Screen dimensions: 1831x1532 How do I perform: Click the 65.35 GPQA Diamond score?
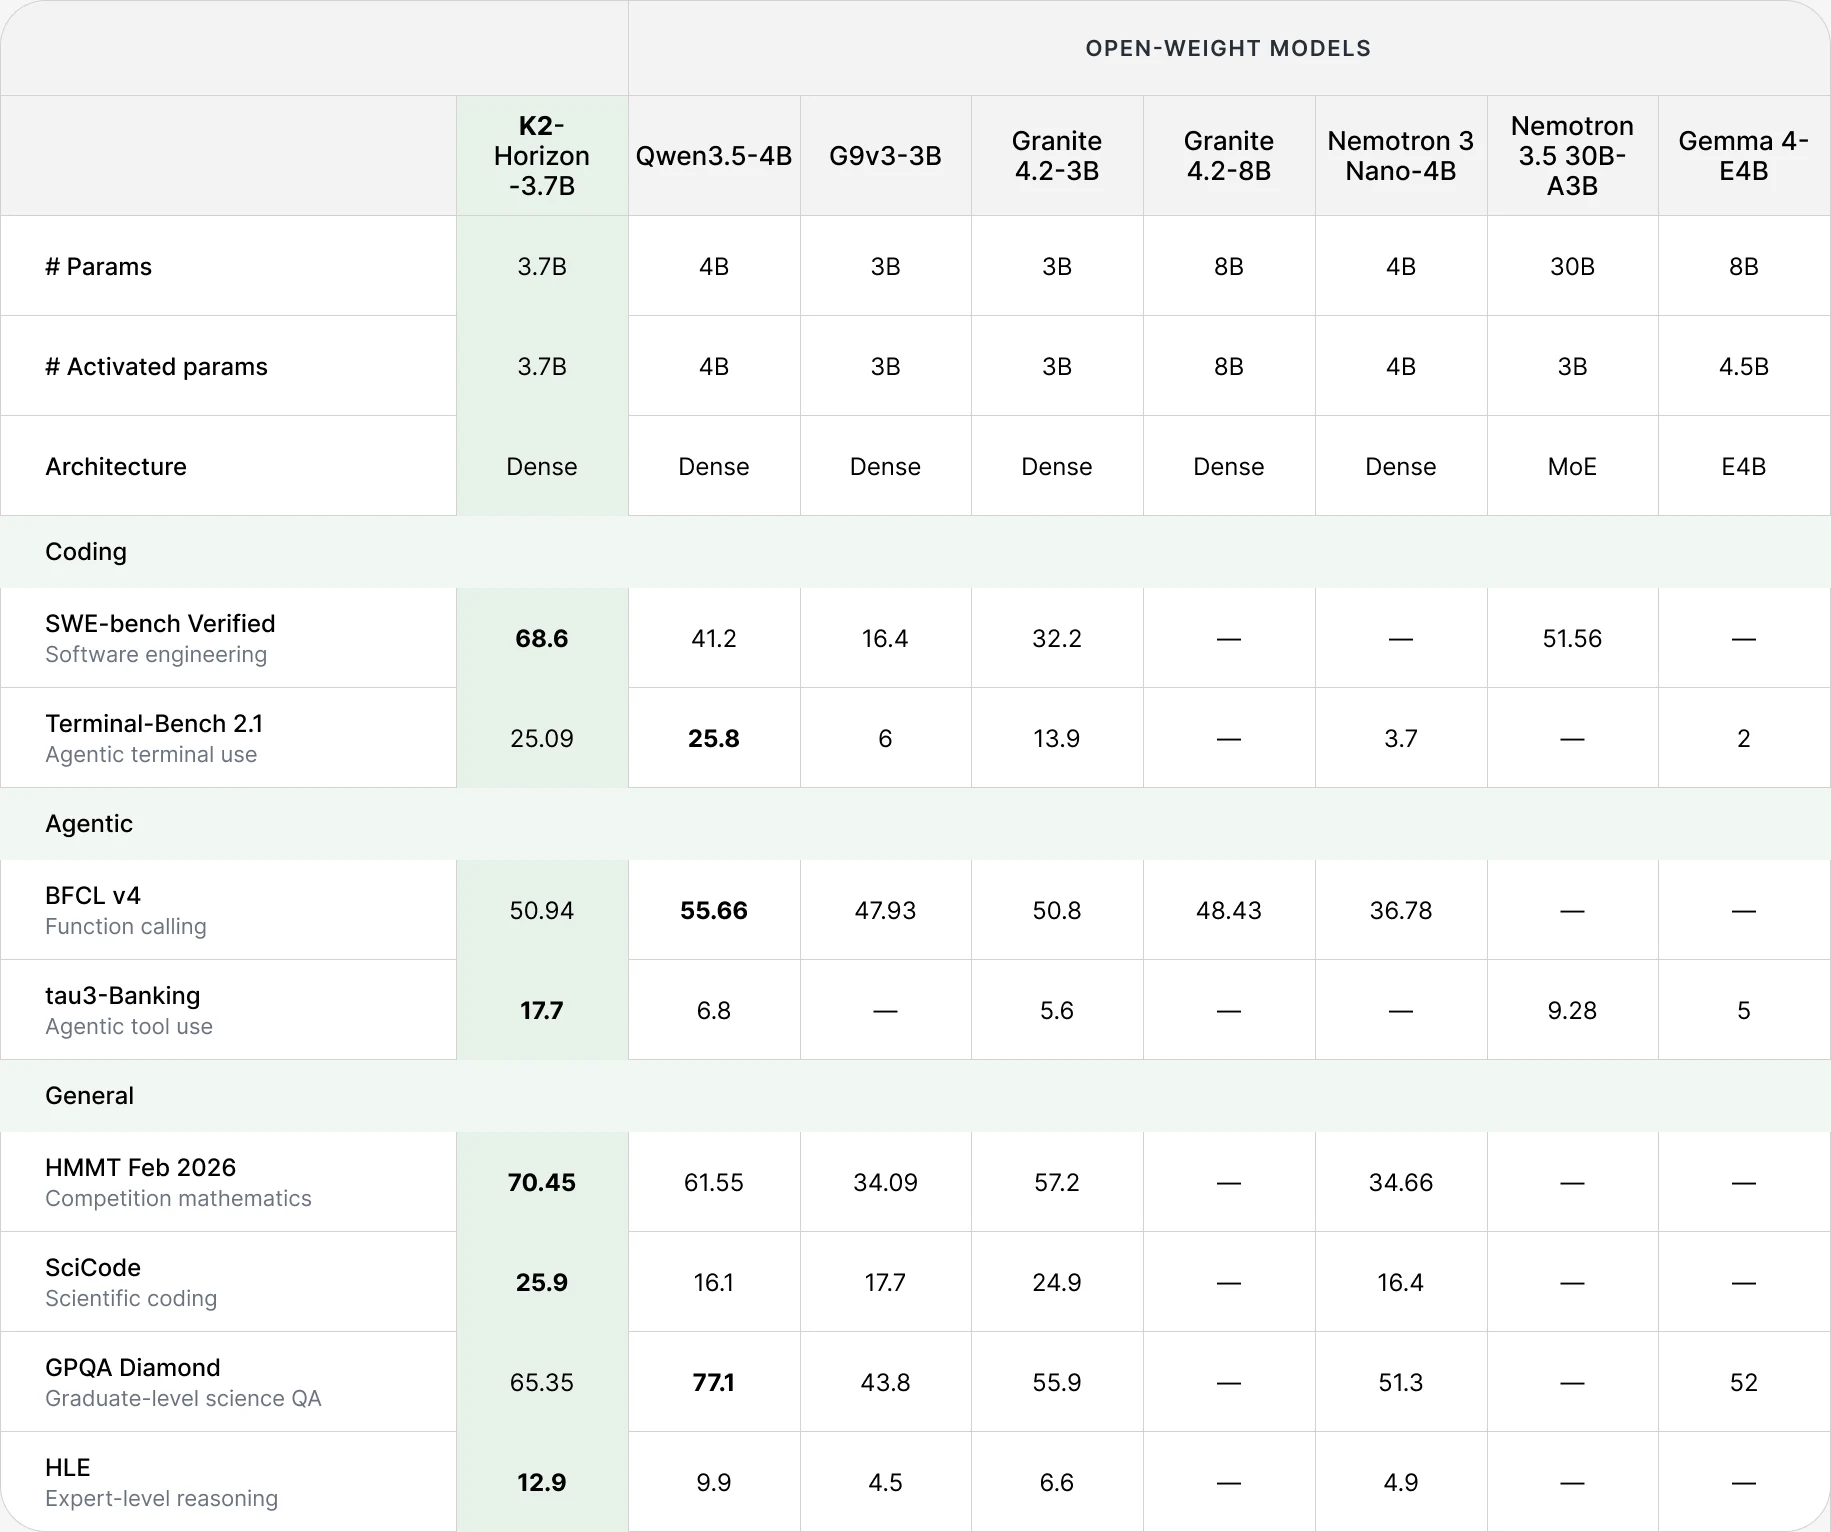(x=542, y=1383)
